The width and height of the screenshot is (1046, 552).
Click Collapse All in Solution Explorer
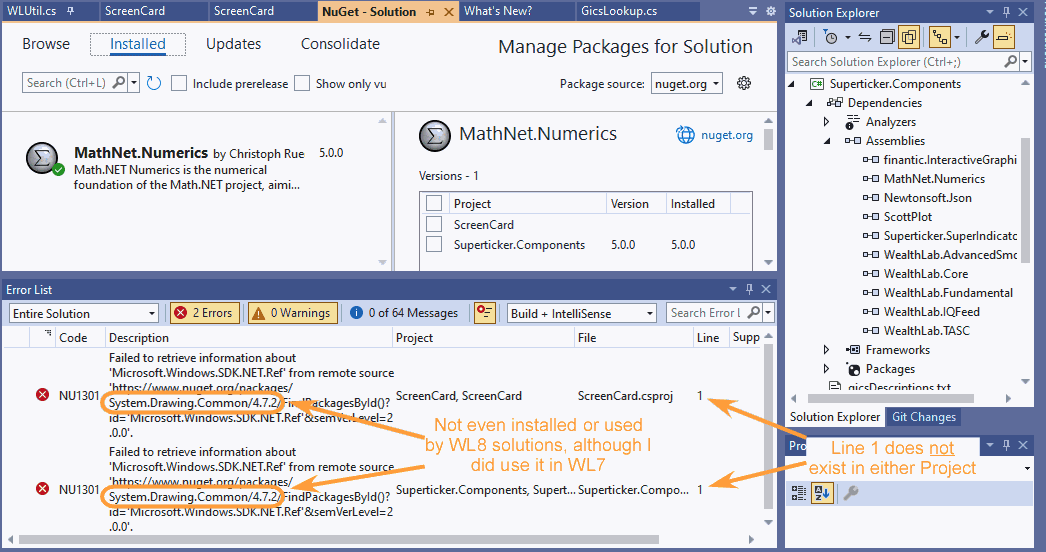887,37
